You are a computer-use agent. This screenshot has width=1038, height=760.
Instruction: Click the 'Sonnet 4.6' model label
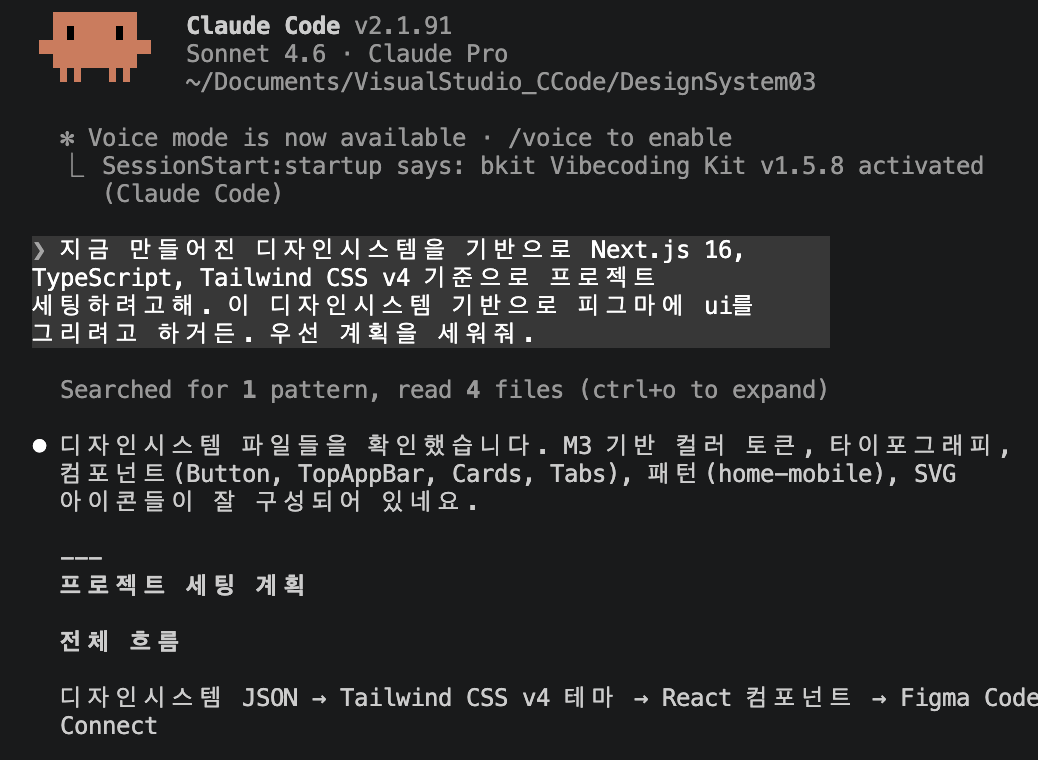tap(256, 54)
